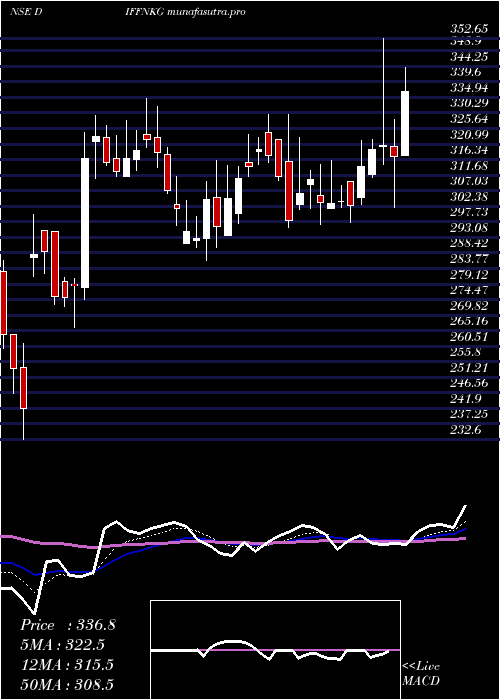Select the 274.47 price level
This screenshot has width=500, height=700.
(x=469, y=291)
